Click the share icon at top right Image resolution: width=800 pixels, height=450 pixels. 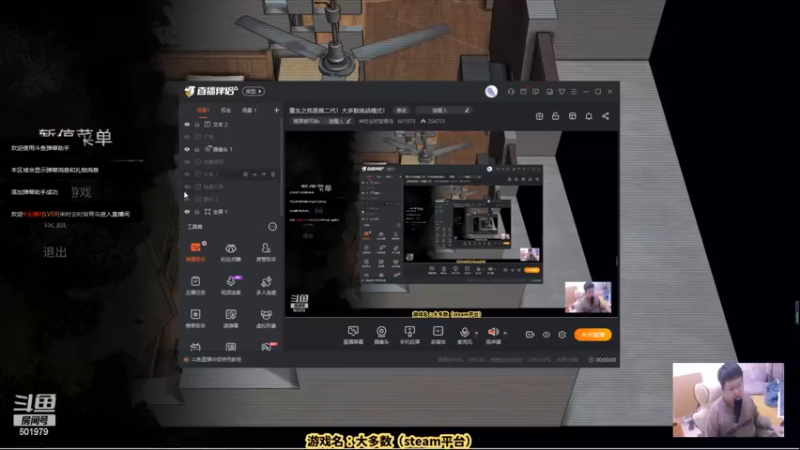[606, 116]
